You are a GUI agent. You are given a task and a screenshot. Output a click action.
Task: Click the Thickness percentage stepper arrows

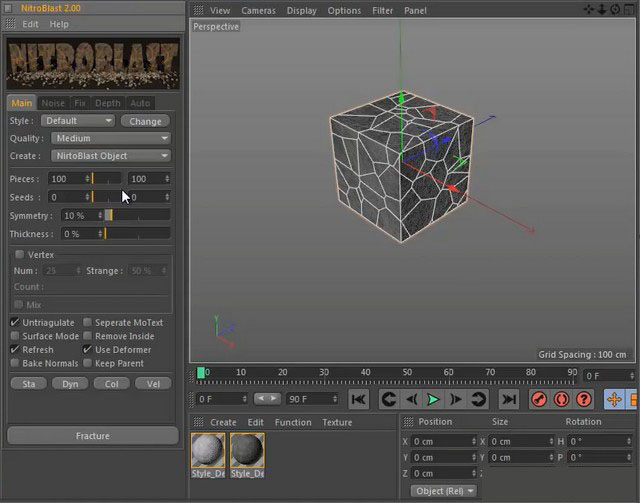(x=100, y=234)
